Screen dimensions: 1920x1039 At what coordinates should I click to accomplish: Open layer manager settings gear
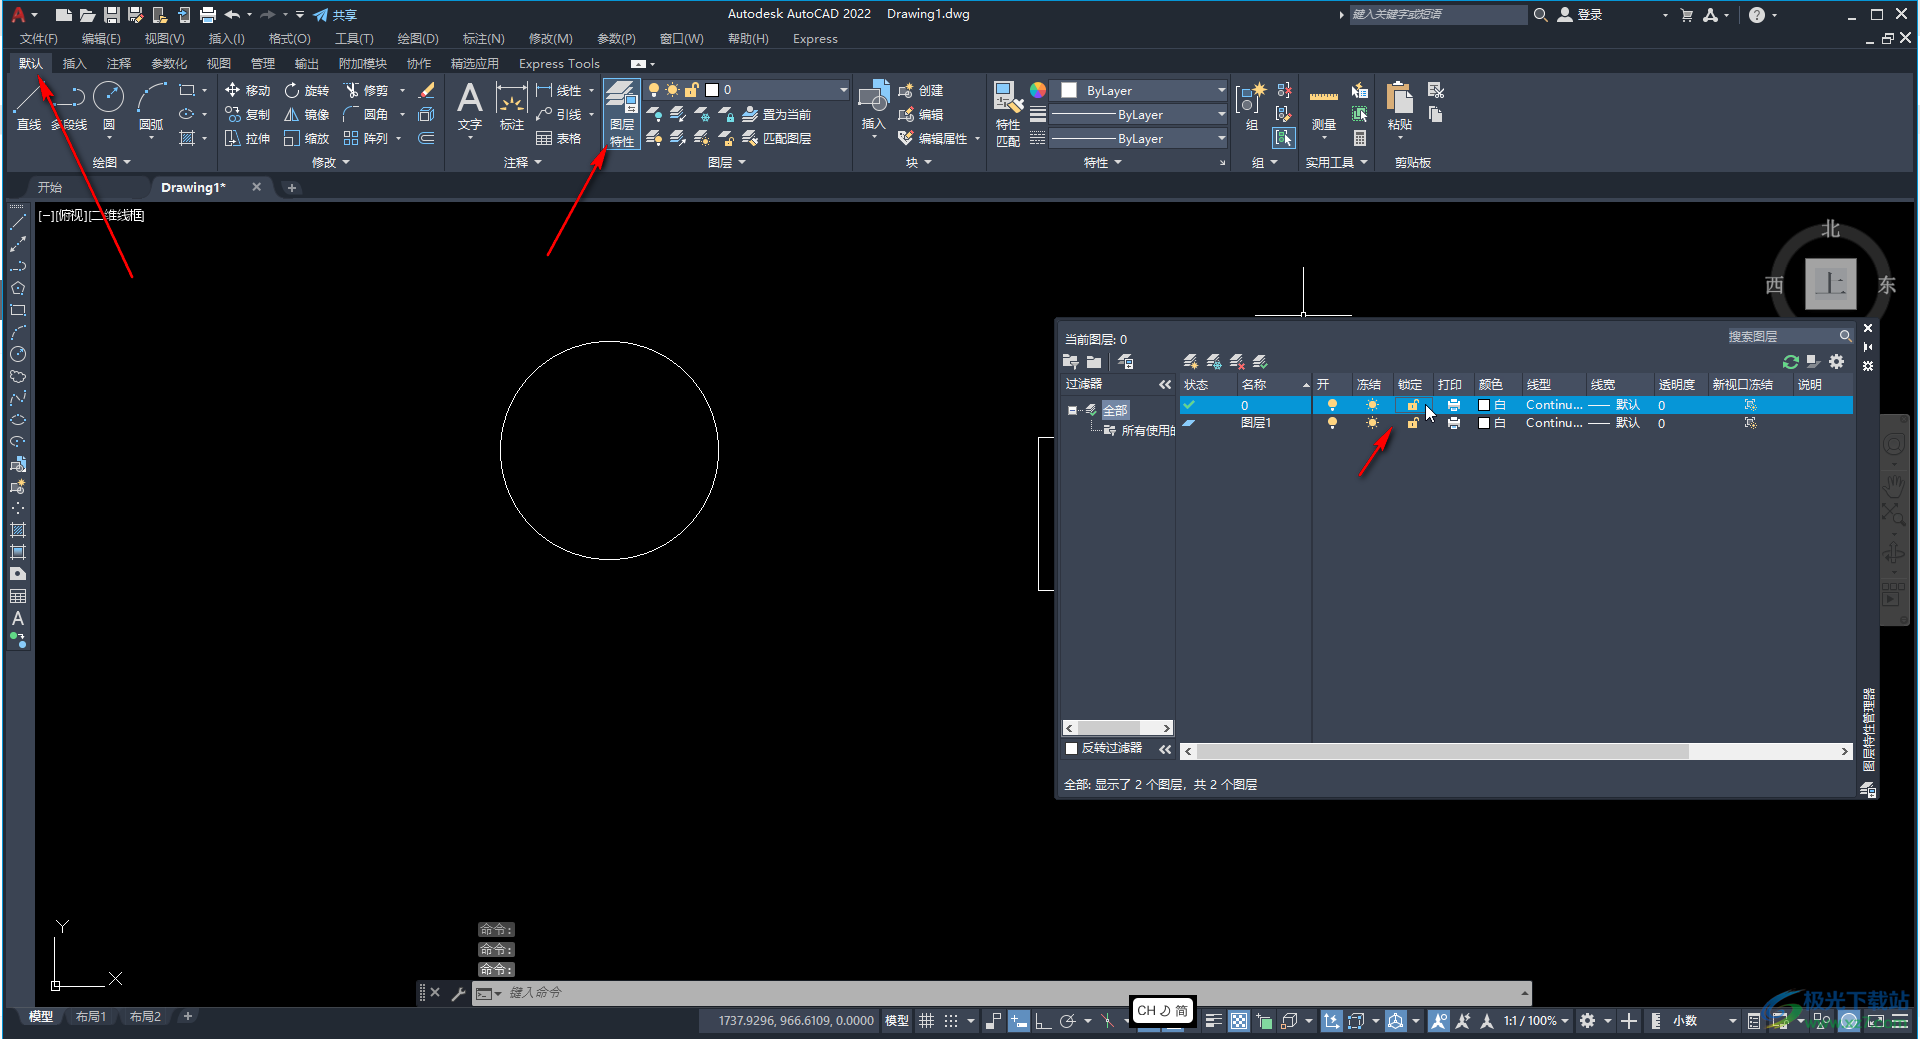pos(1836,361)
